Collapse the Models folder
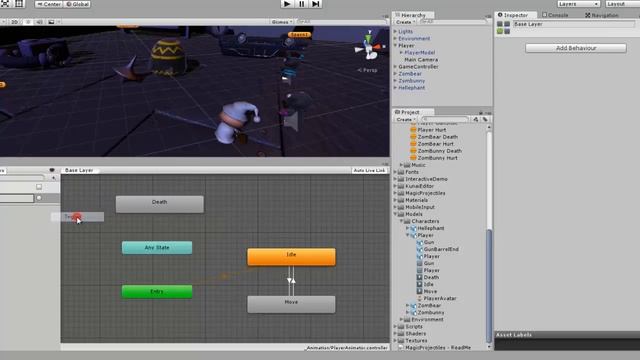Screen dimensions: 640x360 tap(395, 214)
